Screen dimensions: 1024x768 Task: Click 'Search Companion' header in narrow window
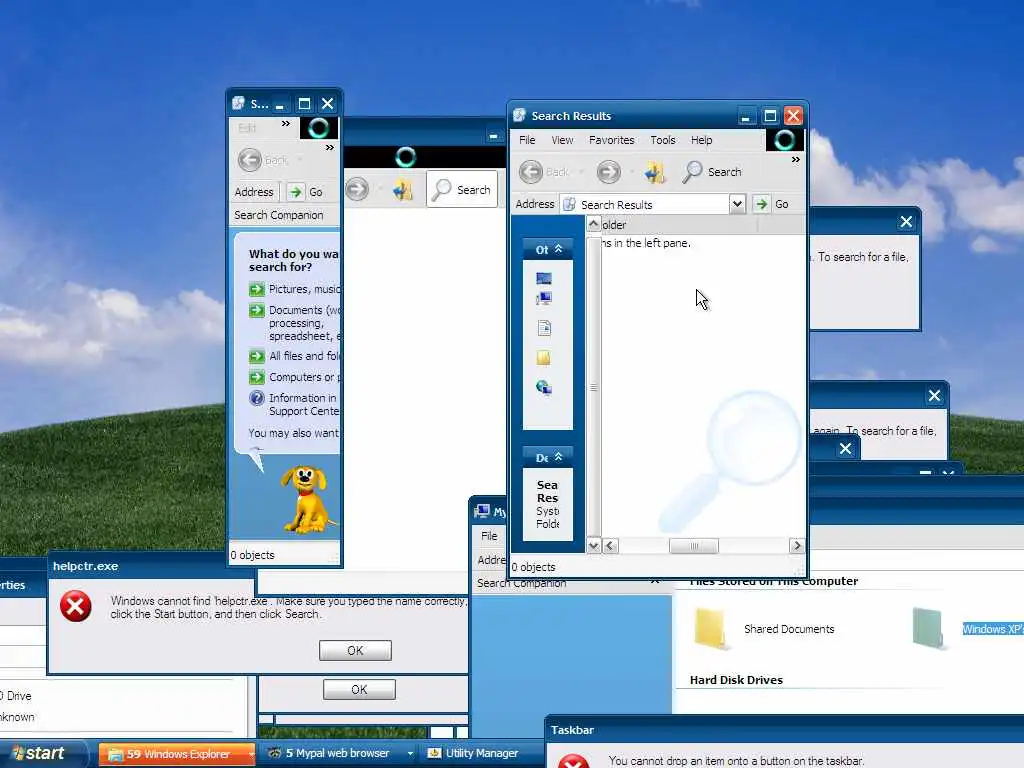point(278,215)
